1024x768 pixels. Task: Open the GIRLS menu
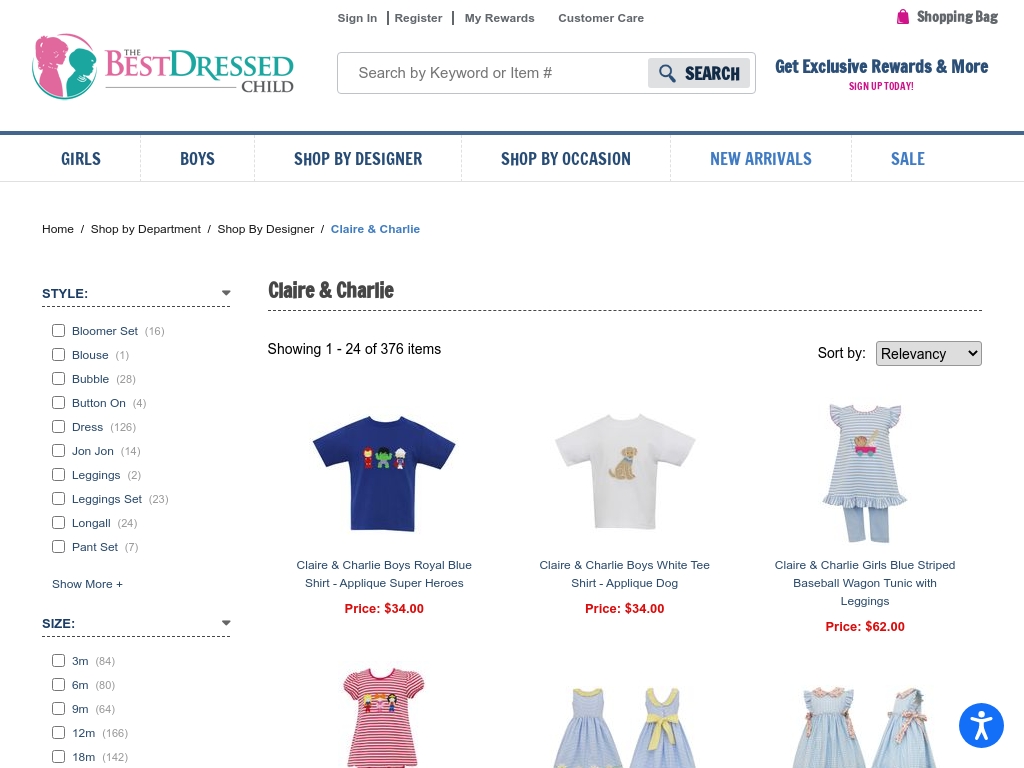tap(81, 159)
